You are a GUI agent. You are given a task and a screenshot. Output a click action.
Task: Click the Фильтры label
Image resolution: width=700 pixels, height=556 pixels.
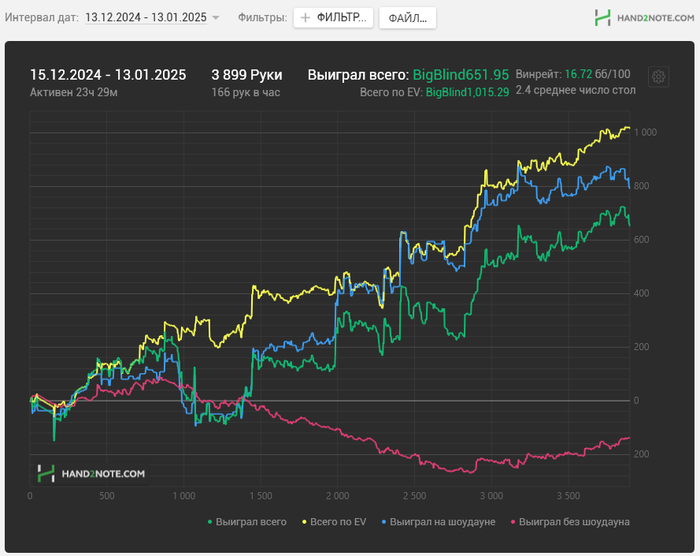[x=262, y=18]
